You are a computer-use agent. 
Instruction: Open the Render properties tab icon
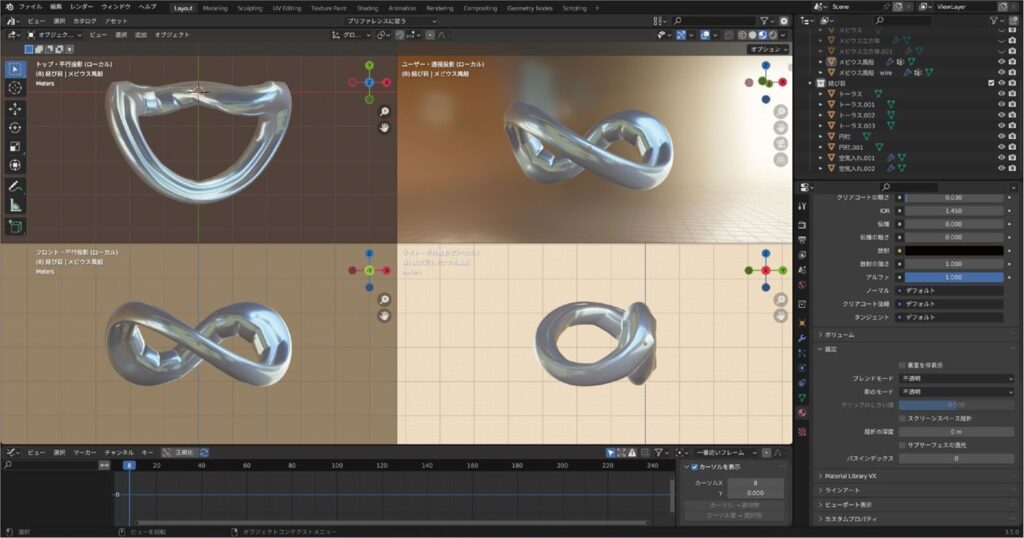pos(802,225)
